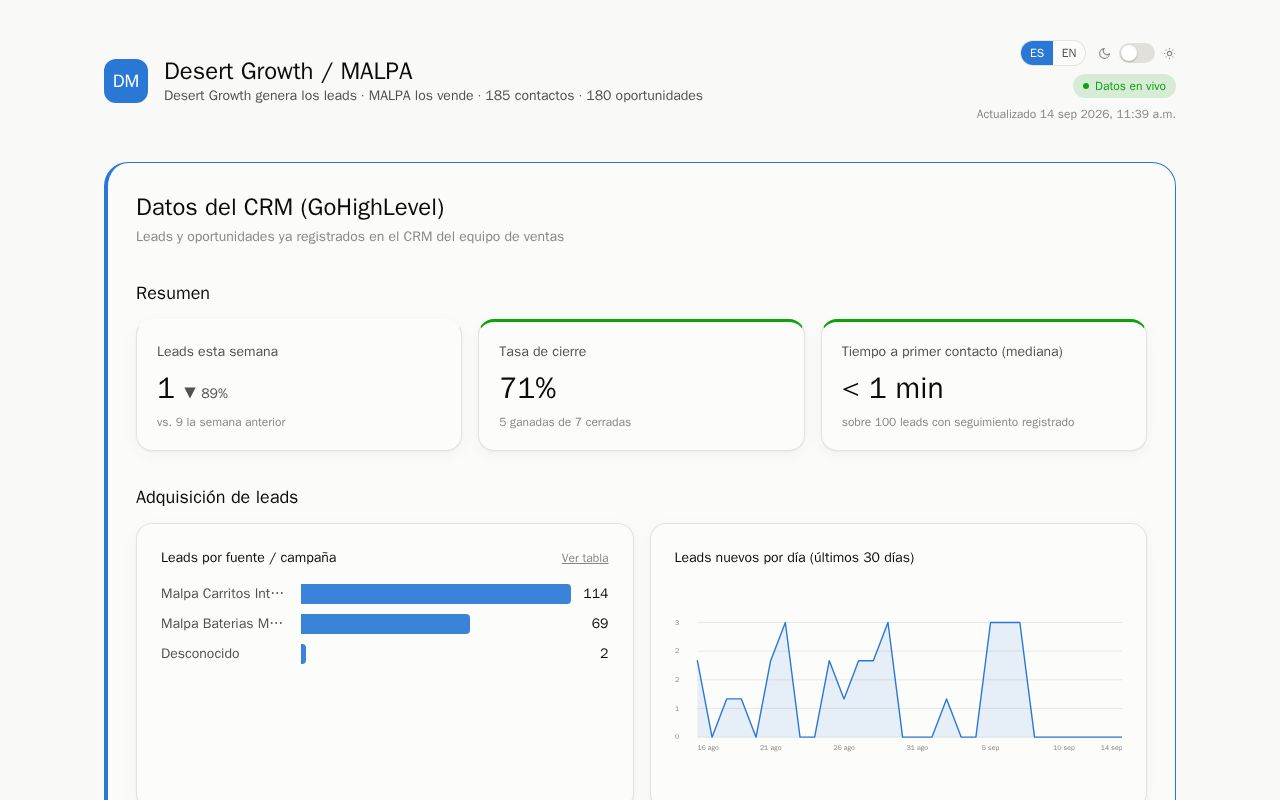Click the Malpa Carritos Int… label
The width and height of the screenshot is (1280, 800).
tap(222, 594)
